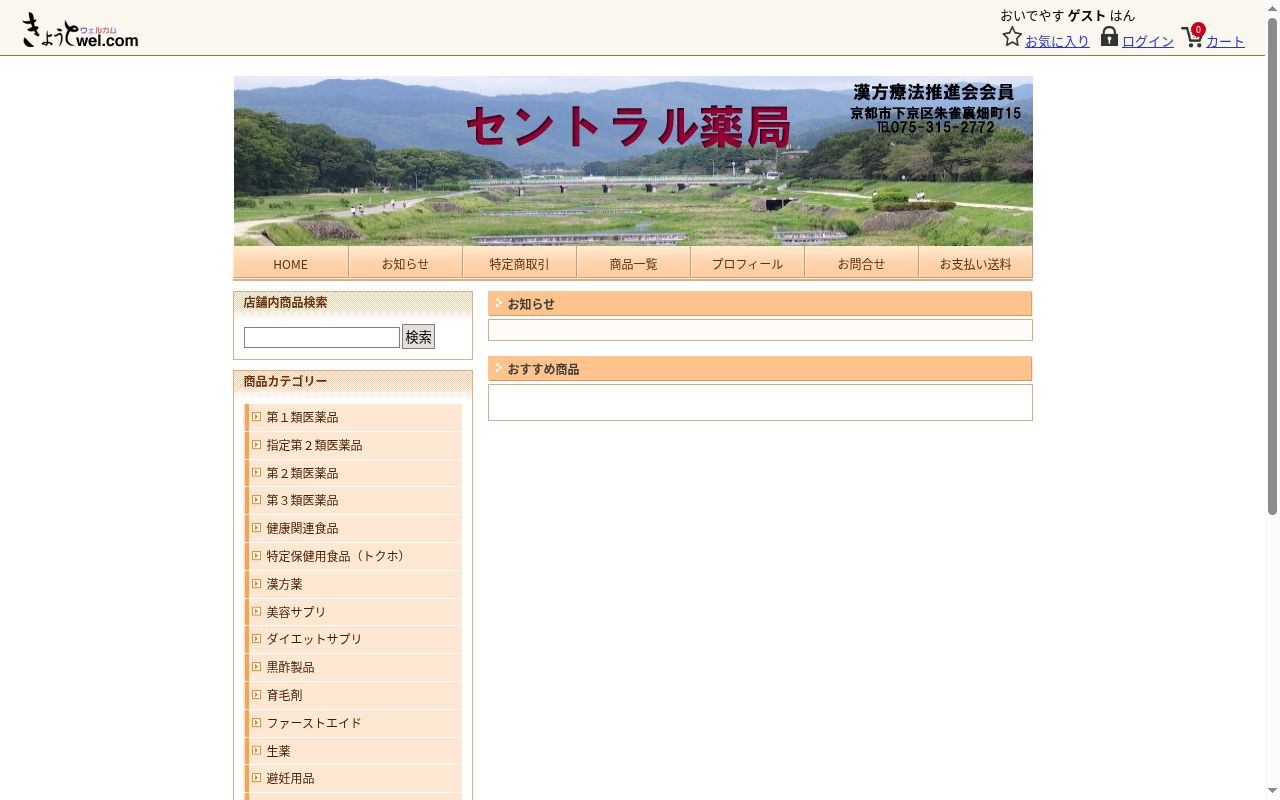Viewport: 1280px width, 800px height.
Task: Select the 第３類医薬品 category
Action: coord(353,500)
